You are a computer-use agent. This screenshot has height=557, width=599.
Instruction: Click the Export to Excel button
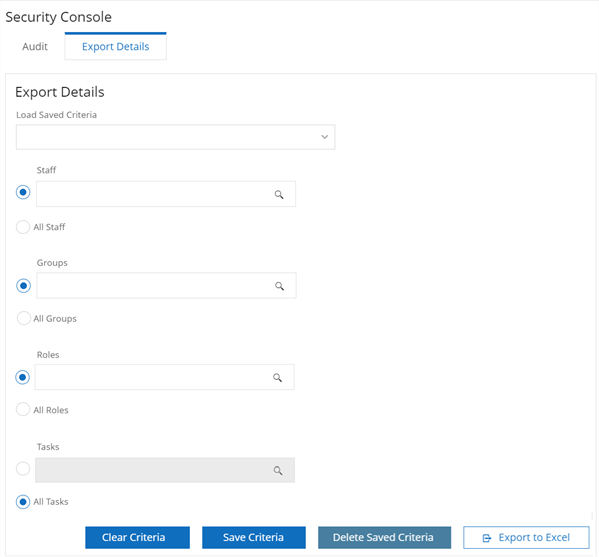pos(526,538)
